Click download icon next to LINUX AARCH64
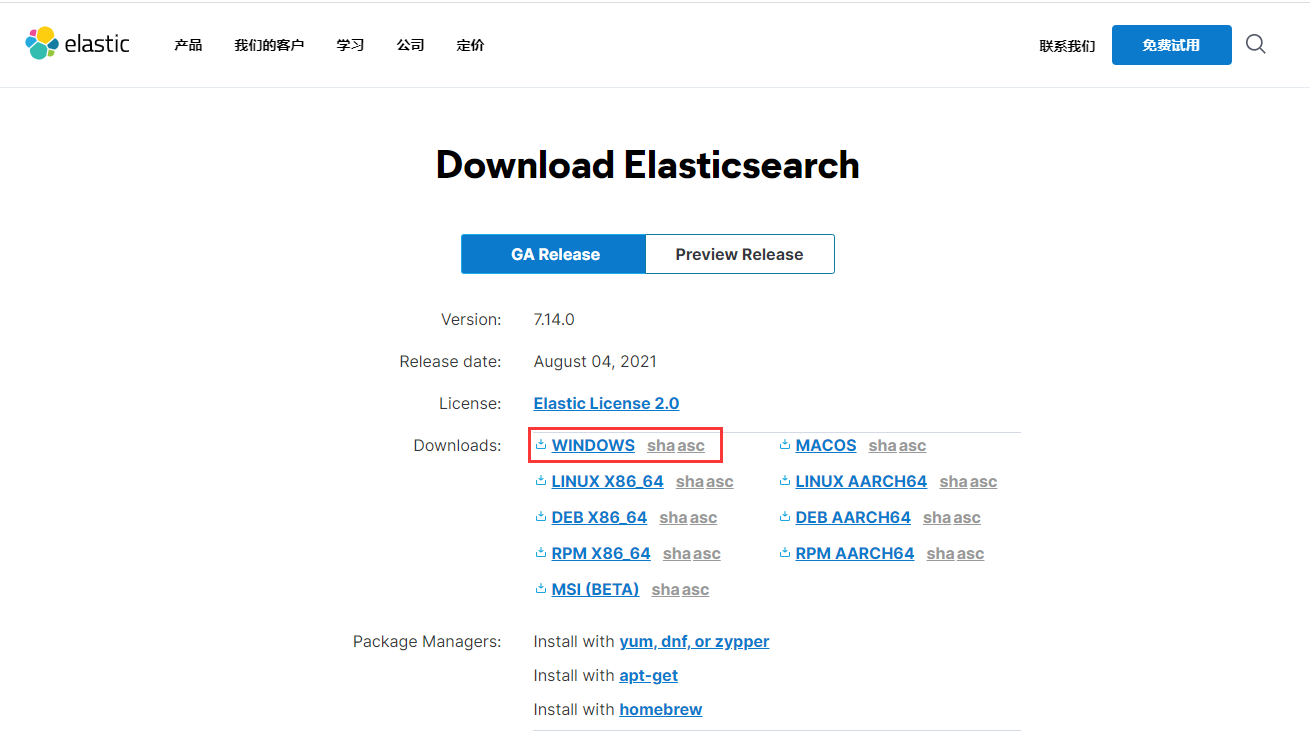1310x753 pixels. pos(785,481)
